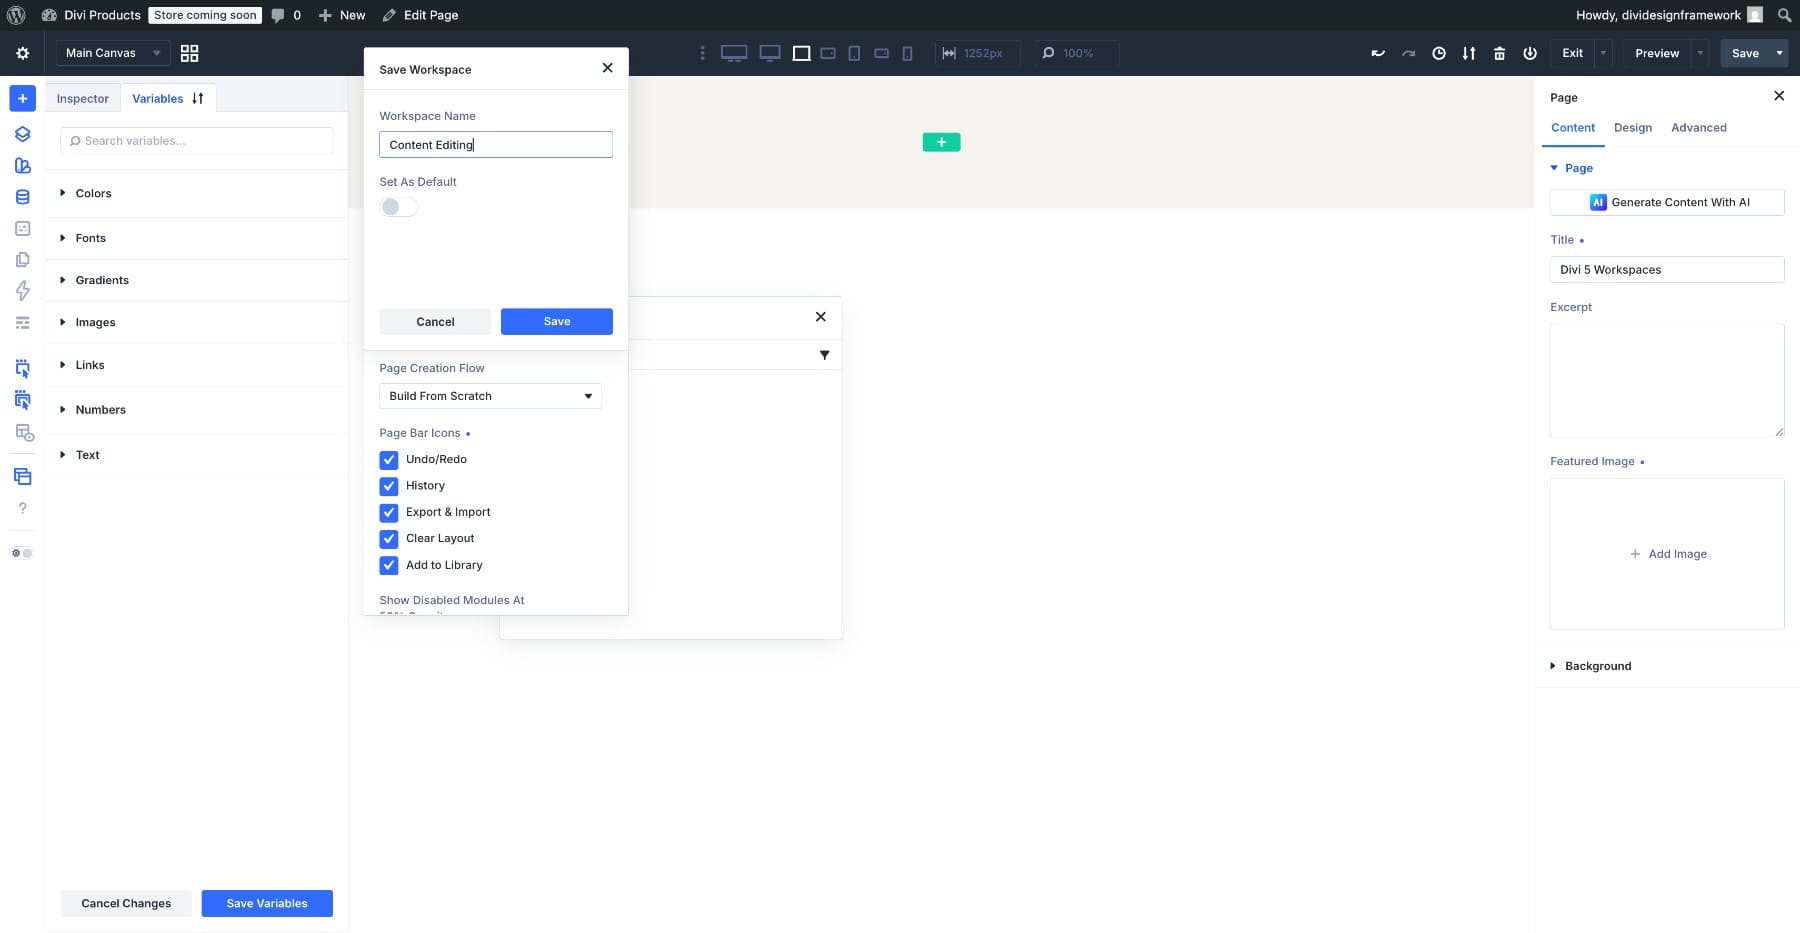Expand the Images variables group
This screenshot has height=933, width=1800.
click(x=196, y=322)
